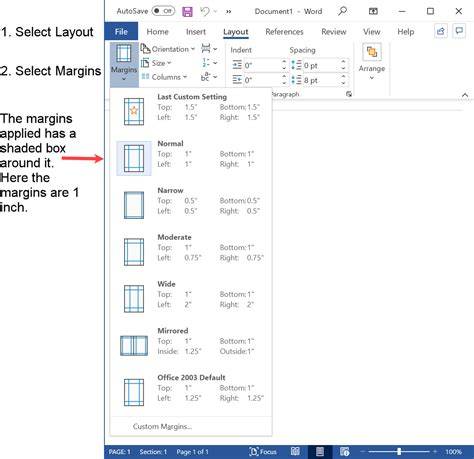Click the Undo arrow icon

pyautogui.click(x=205, y=12)
